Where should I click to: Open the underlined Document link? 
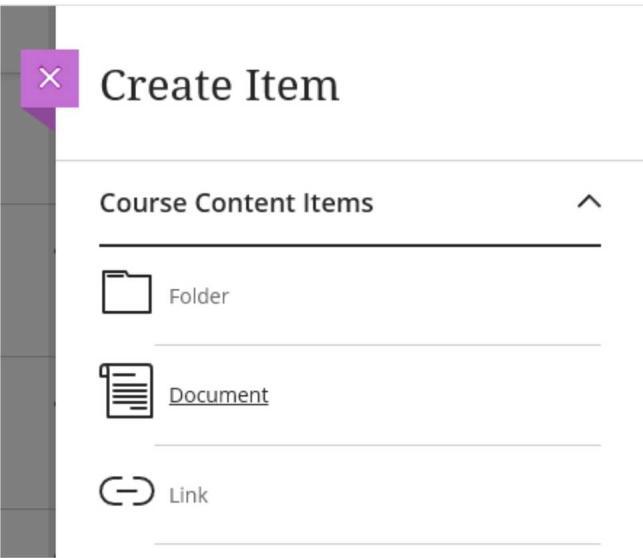tap(218, 395)
